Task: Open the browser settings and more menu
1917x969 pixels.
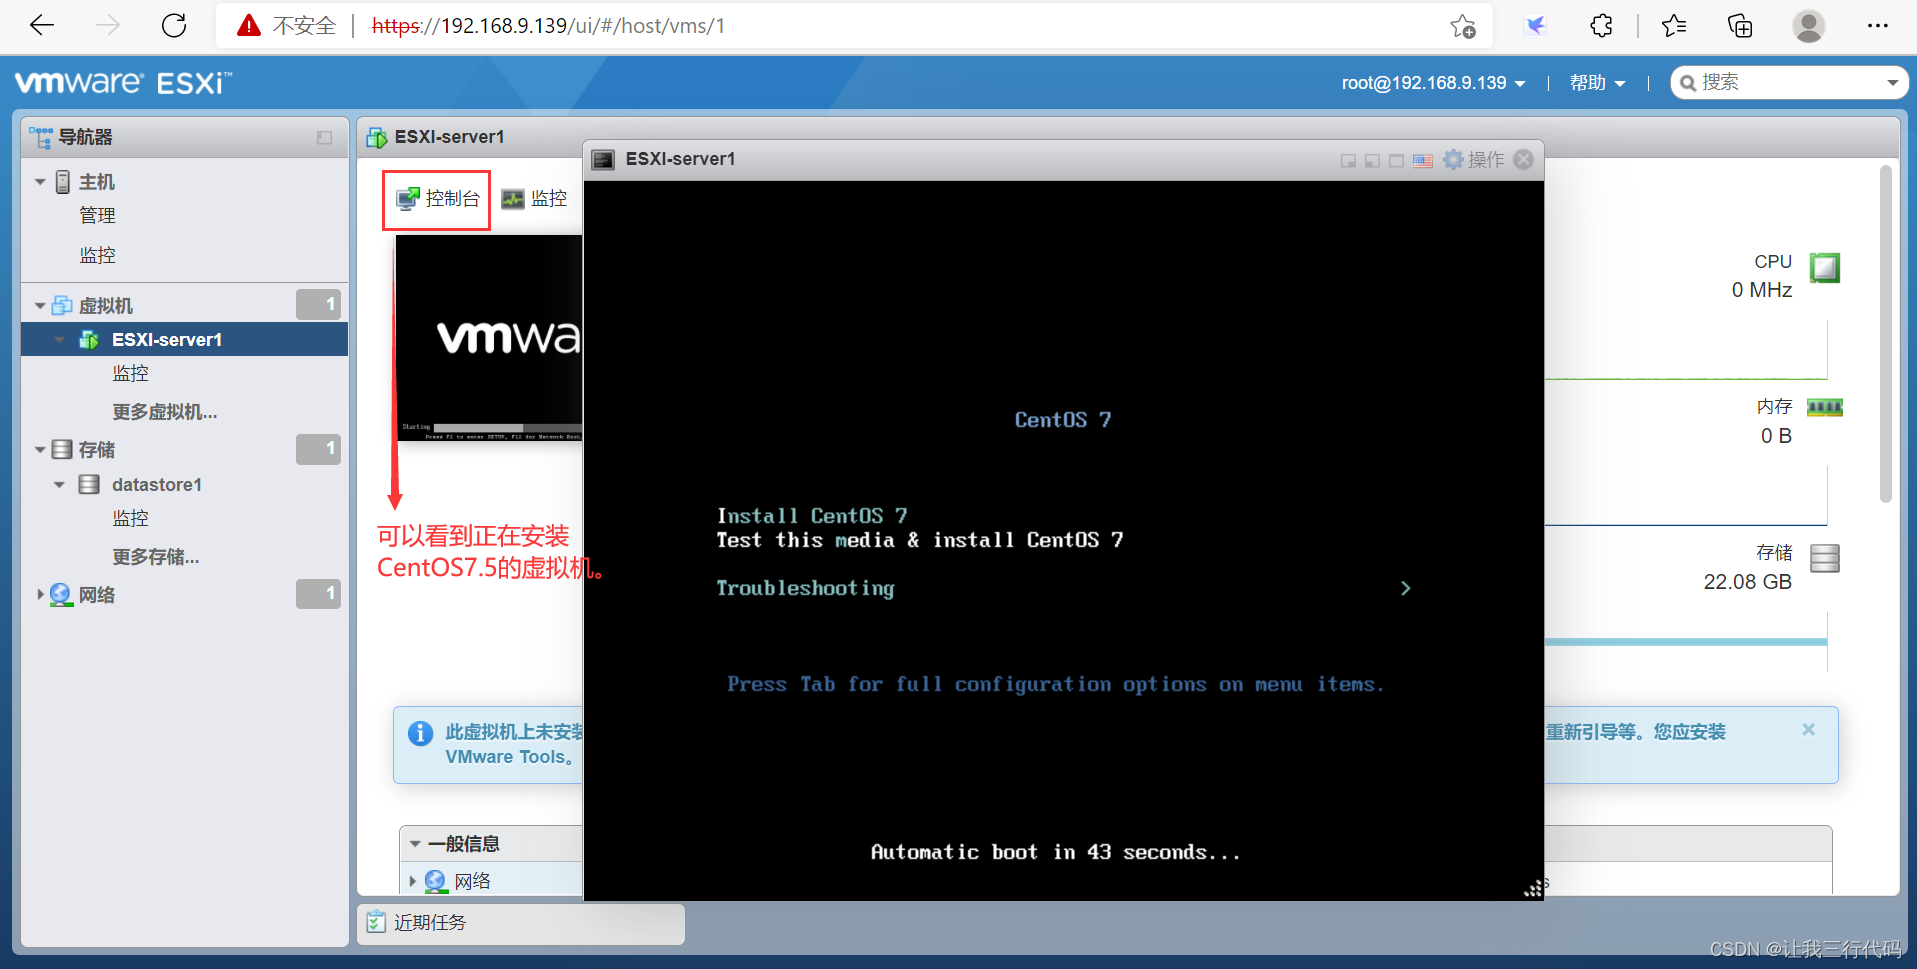Action: point(1877,26)
